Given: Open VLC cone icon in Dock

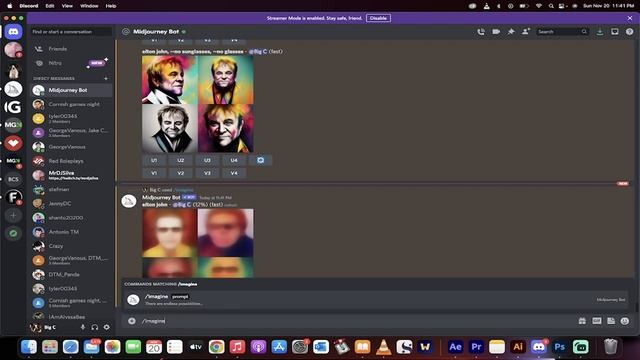Looking at the screenshot, I should click(x=383, y=347).
